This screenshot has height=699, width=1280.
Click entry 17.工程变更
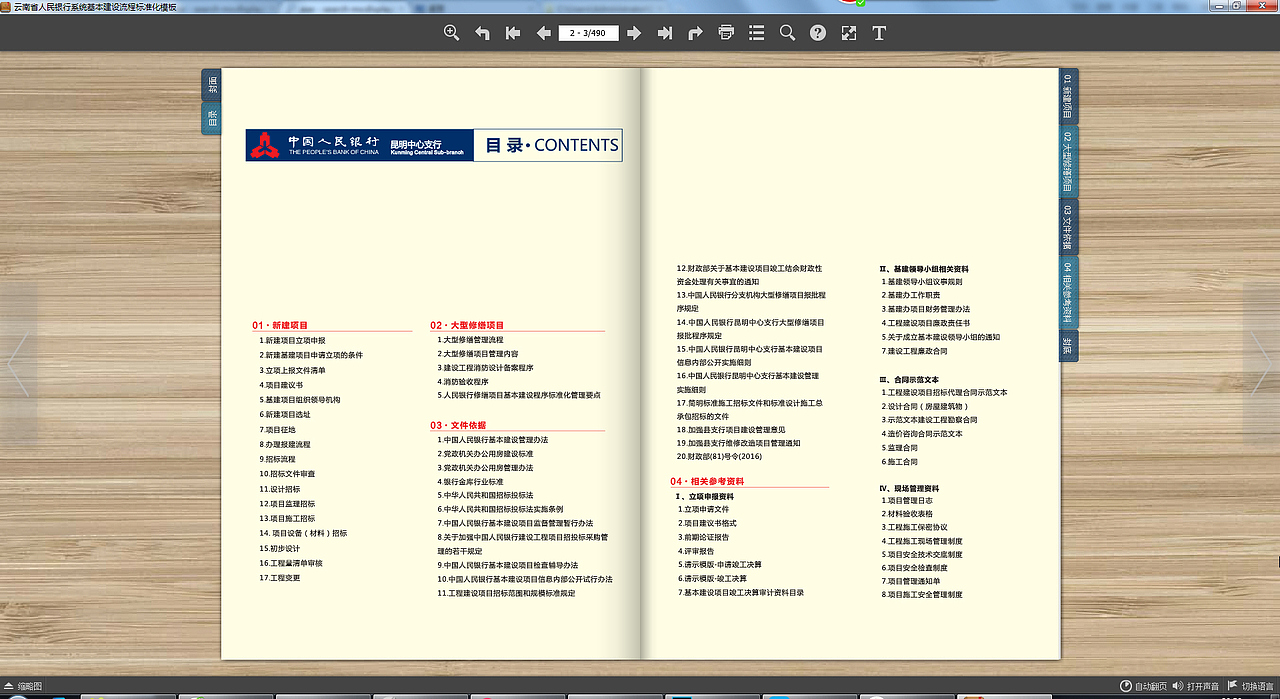(279, 577)
